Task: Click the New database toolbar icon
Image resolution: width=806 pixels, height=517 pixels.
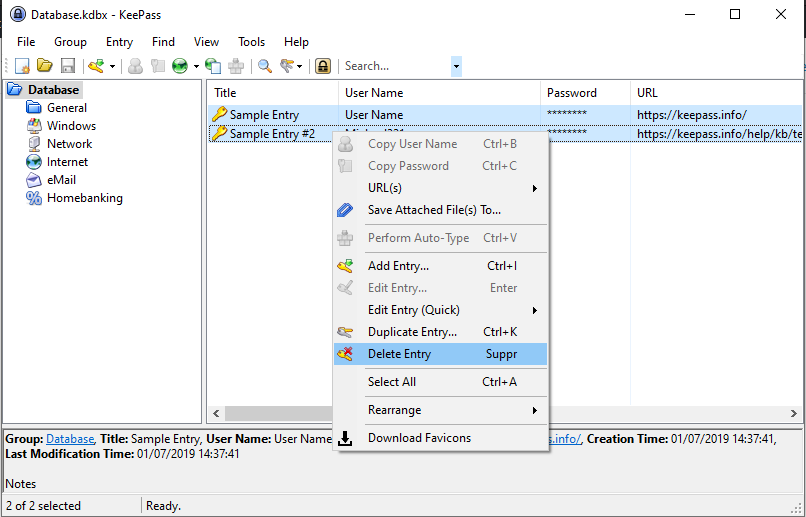Action: (22, 66)
